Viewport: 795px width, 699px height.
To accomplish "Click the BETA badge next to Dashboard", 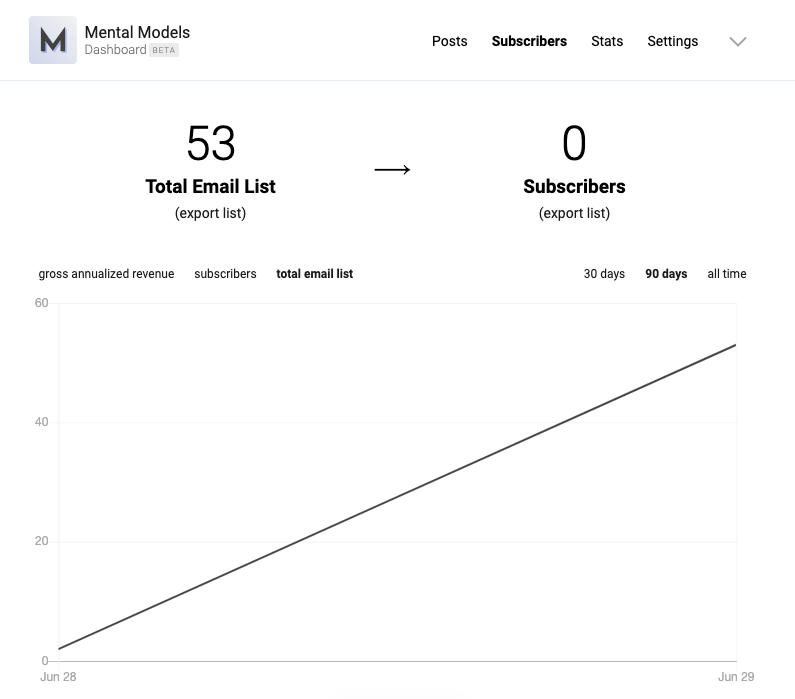I will 164,50.
